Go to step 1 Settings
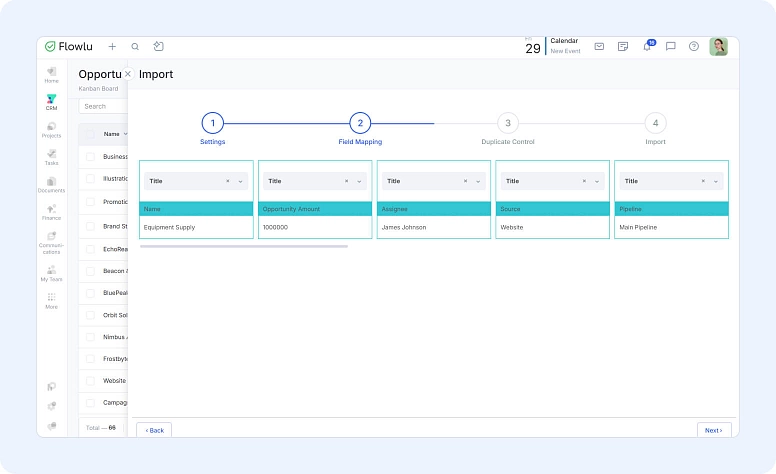This screenshot has width=776, height=474. click(x=212, y=123)
